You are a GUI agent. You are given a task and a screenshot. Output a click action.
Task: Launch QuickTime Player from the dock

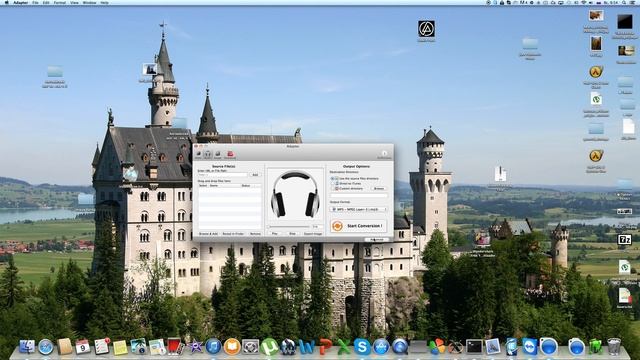pyautogui.click(x=400, y=347)
